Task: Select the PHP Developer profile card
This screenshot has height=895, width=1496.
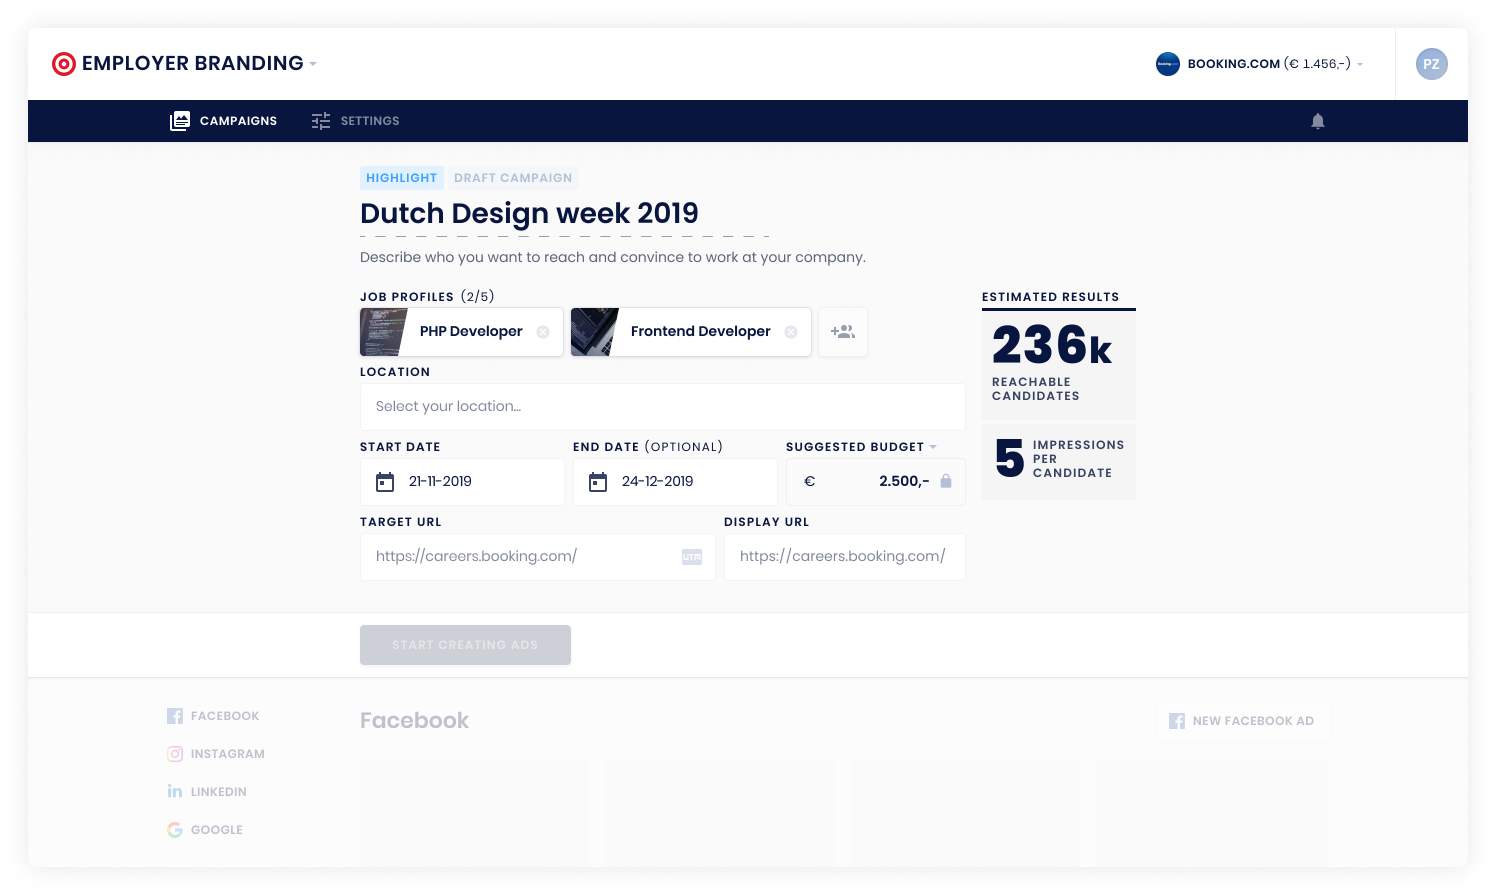Action: coord(461,332)
